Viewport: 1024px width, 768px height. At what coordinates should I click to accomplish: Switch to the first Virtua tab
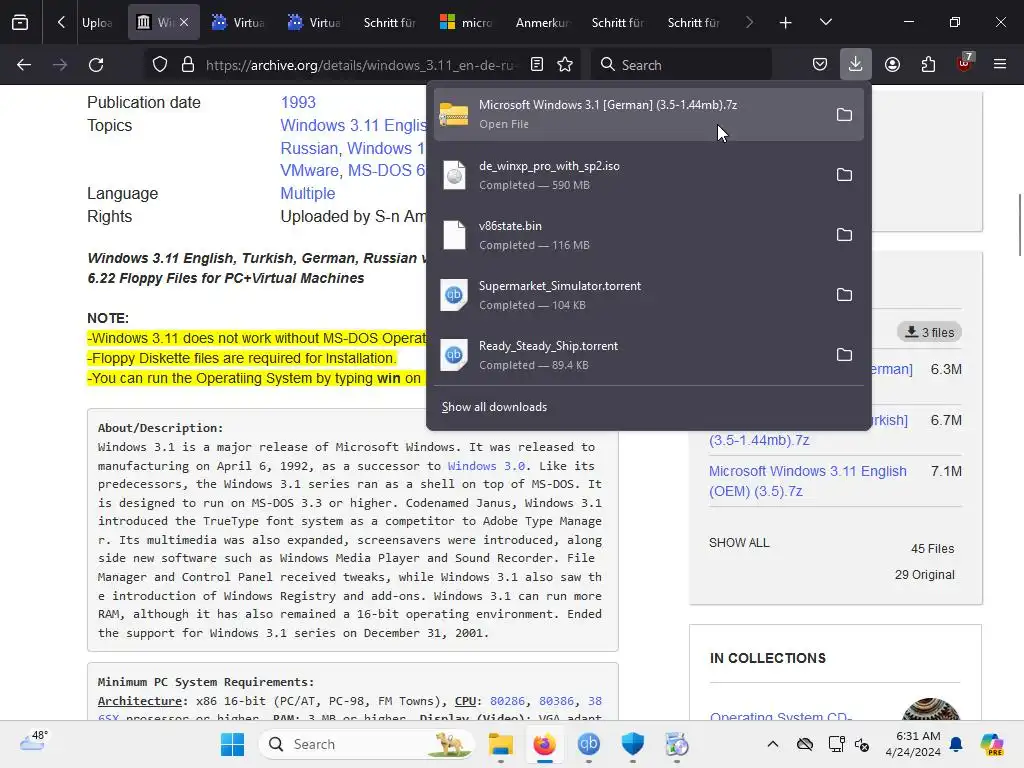point(238,23)
